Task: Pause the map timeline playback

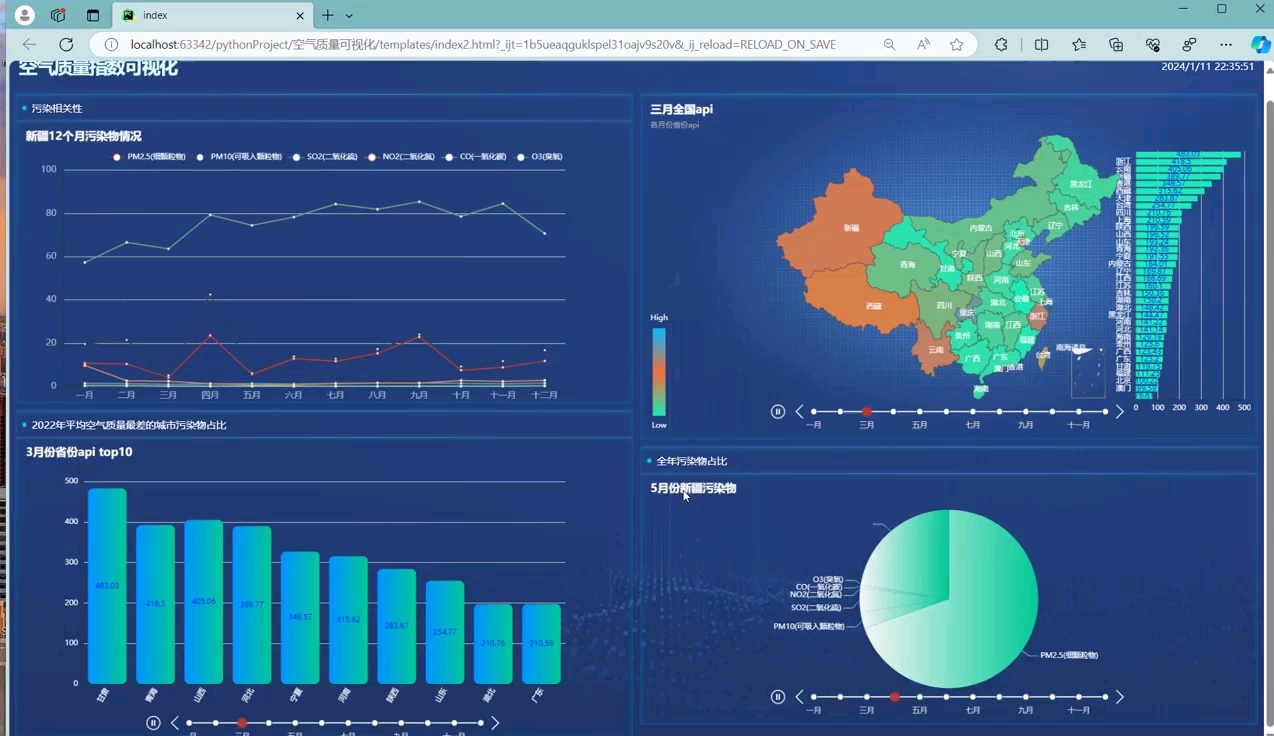Action: click(778, 411)
